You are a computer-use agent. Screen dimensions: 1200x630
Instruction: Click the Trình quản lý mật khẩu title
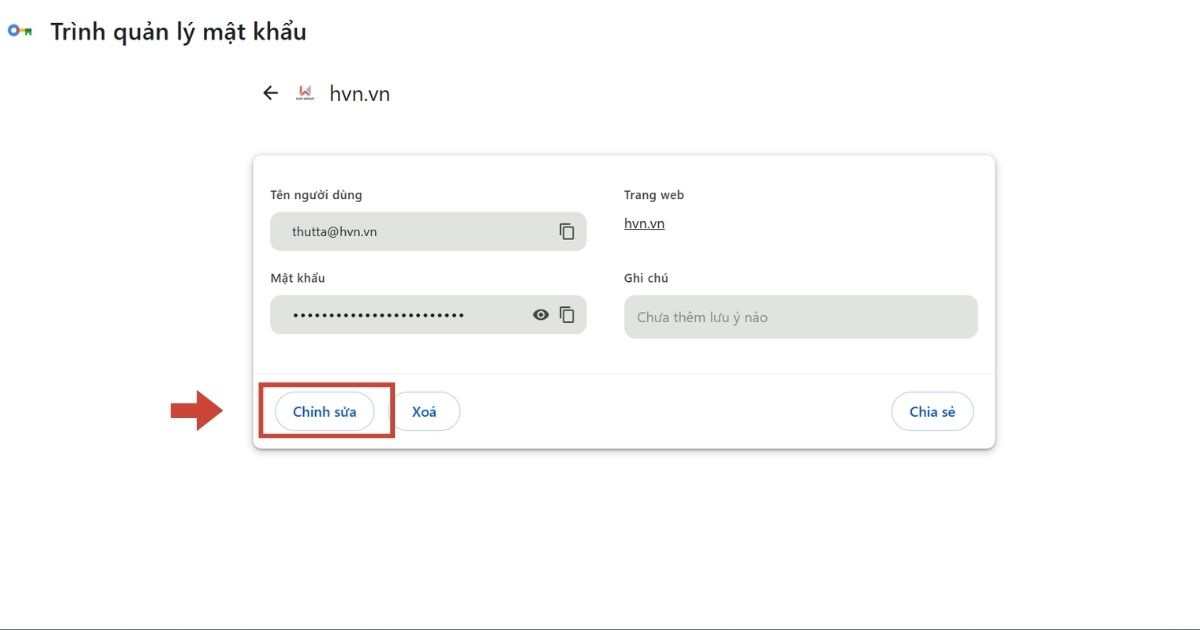[178, 32]
